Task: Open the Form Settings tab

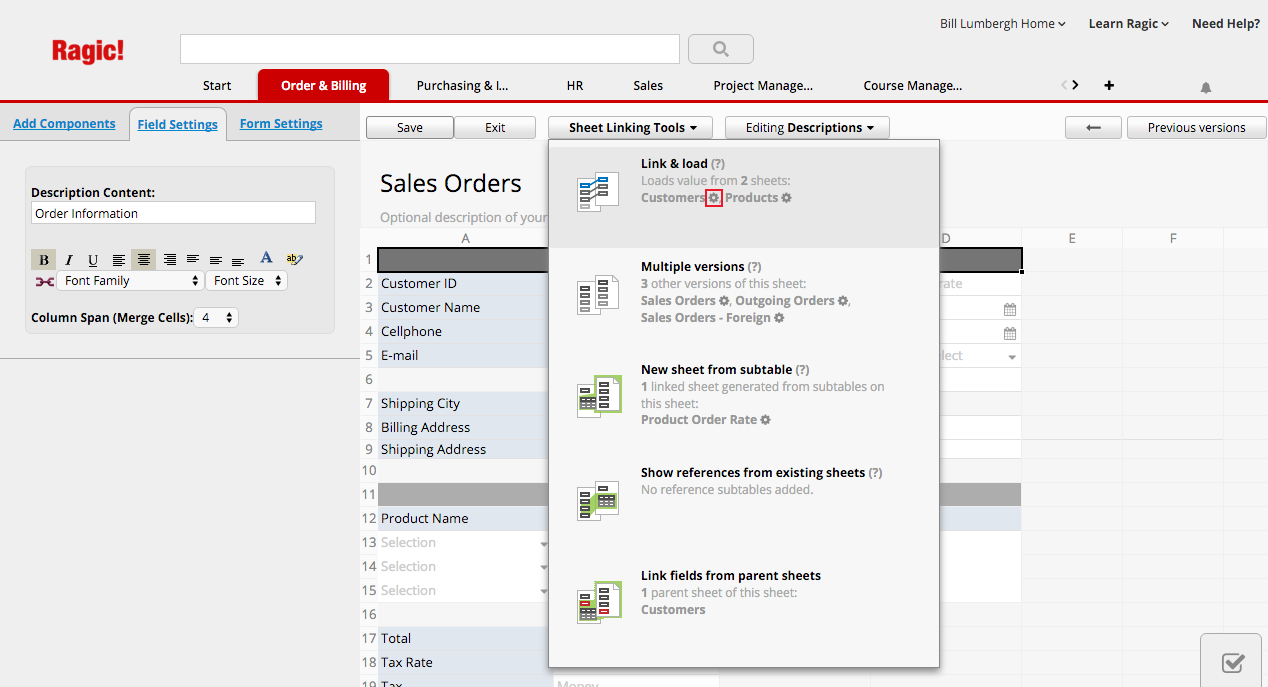Action: 281,124
